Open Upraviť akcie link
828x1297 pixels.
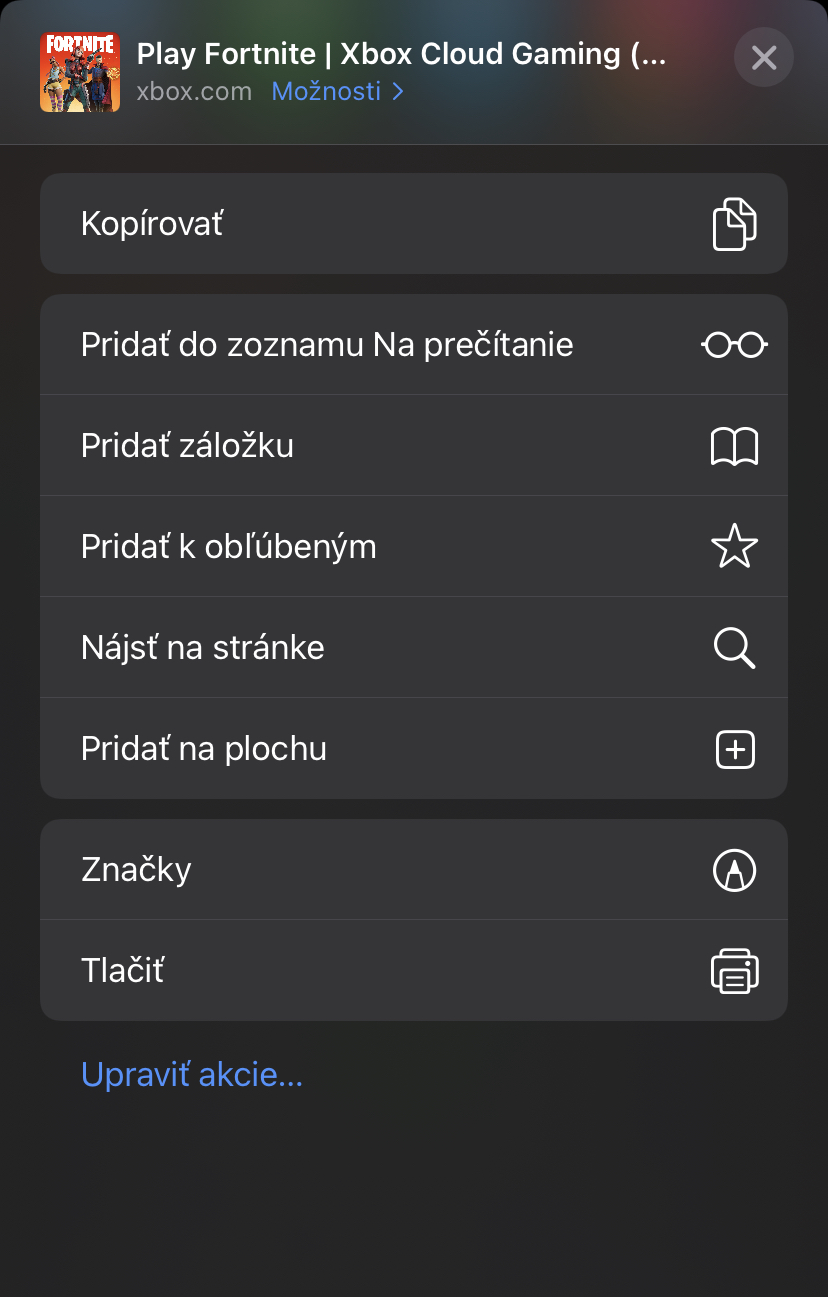(x=192, y=1075)
